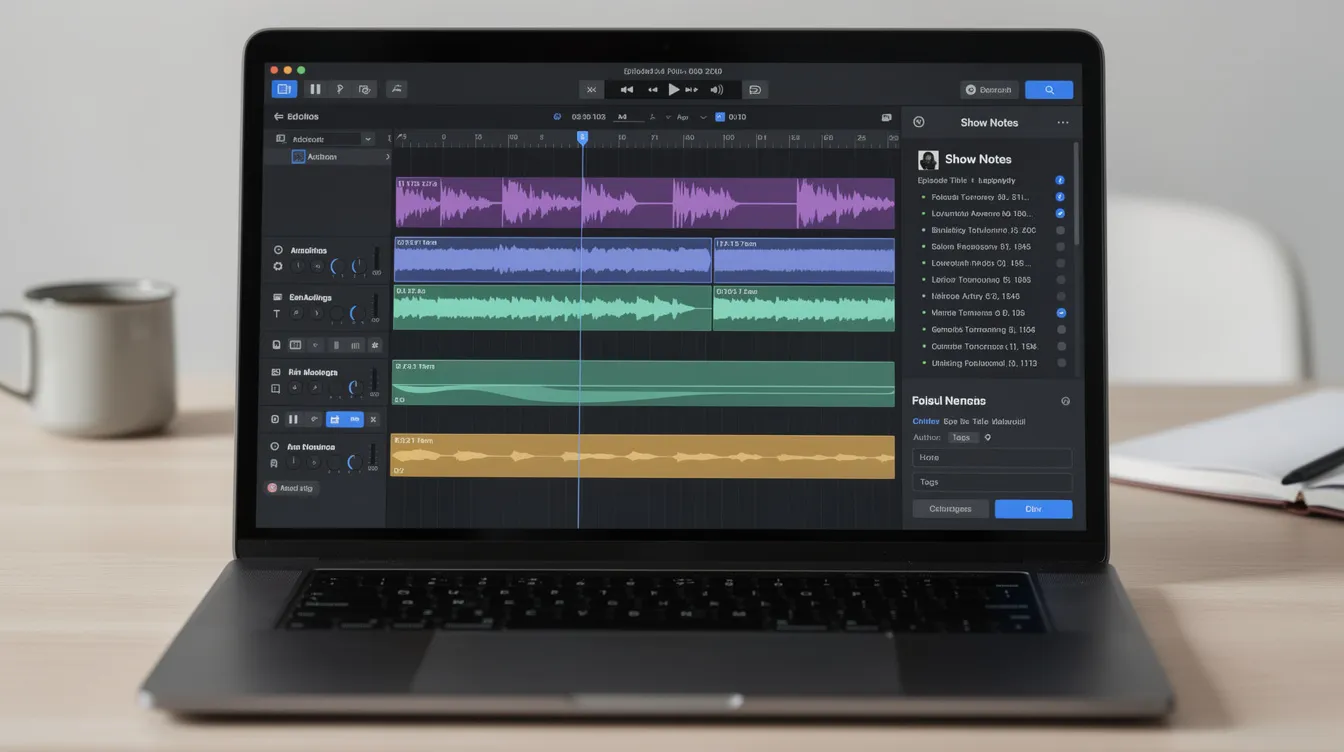
Task: Click the note icon below third track's image icon
Action: coord(276,389)
